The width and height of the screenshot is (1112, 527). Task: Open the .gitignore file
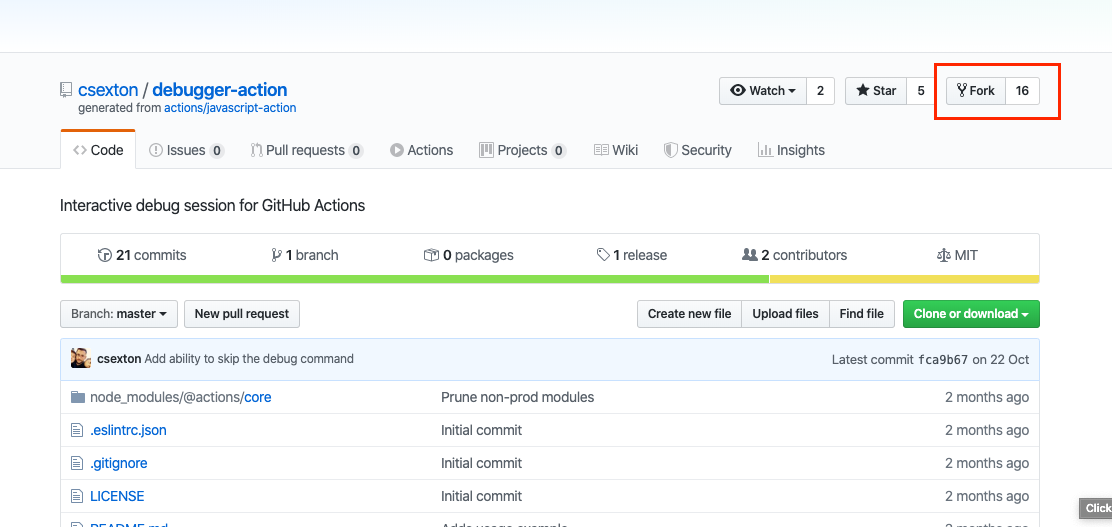[118, 463]
